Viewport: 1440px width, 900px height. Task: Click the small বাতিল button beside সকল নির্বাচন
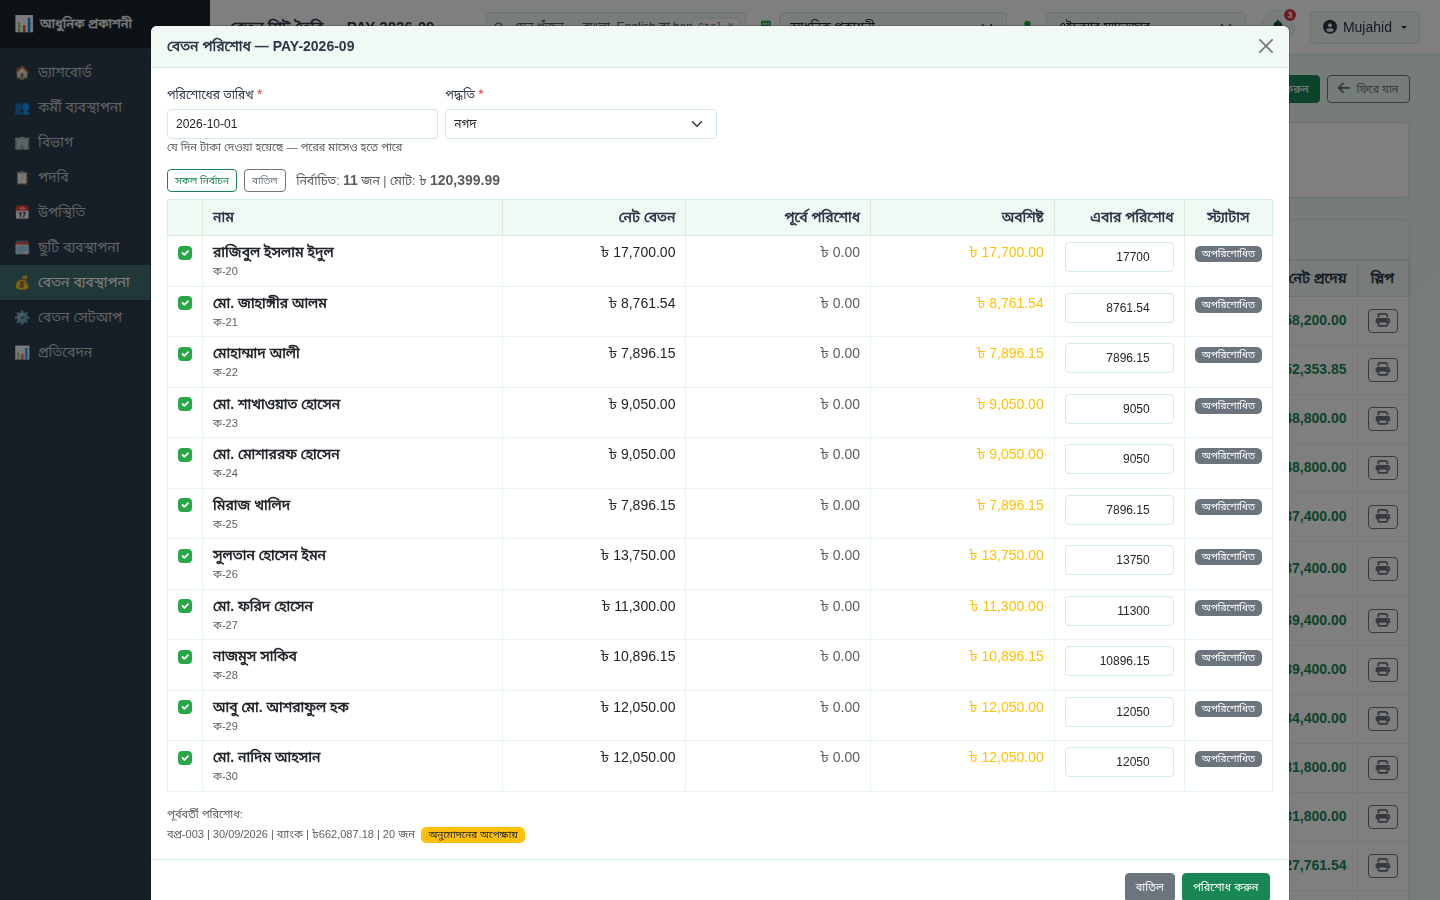[265, 180]
